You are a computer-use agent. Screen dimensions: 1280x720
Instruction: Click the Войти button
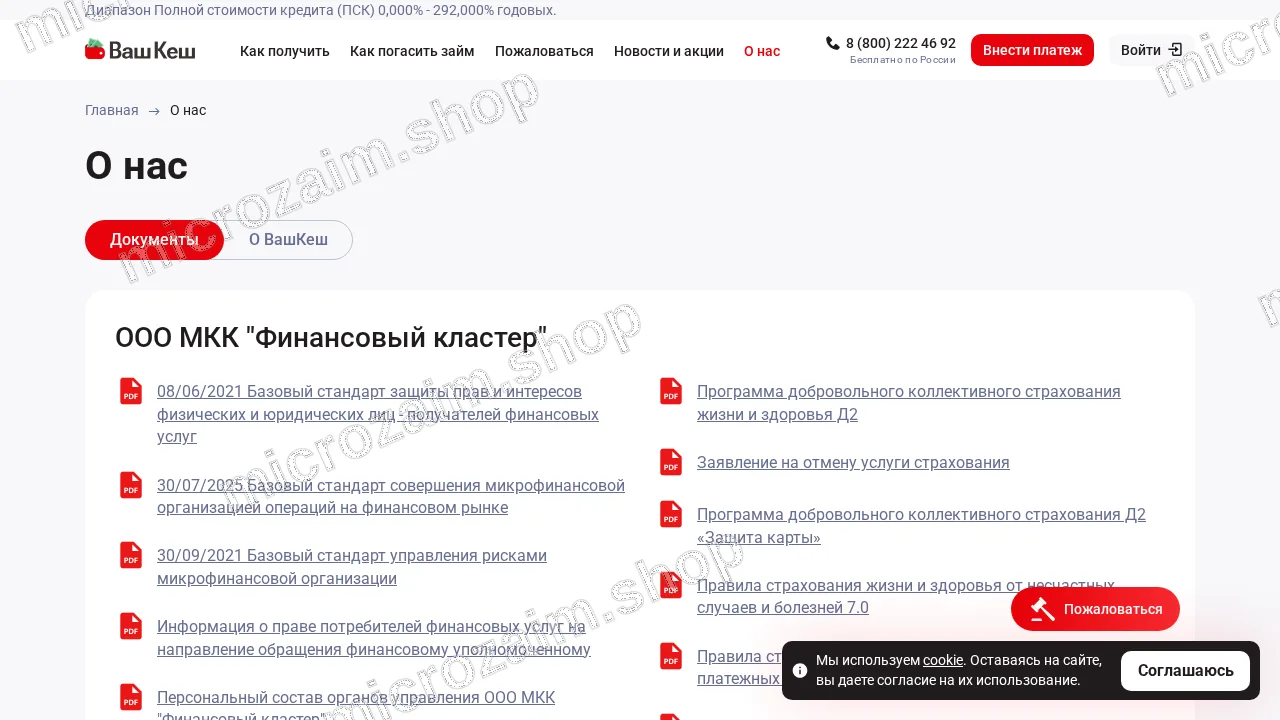(x=1151, y=50)
